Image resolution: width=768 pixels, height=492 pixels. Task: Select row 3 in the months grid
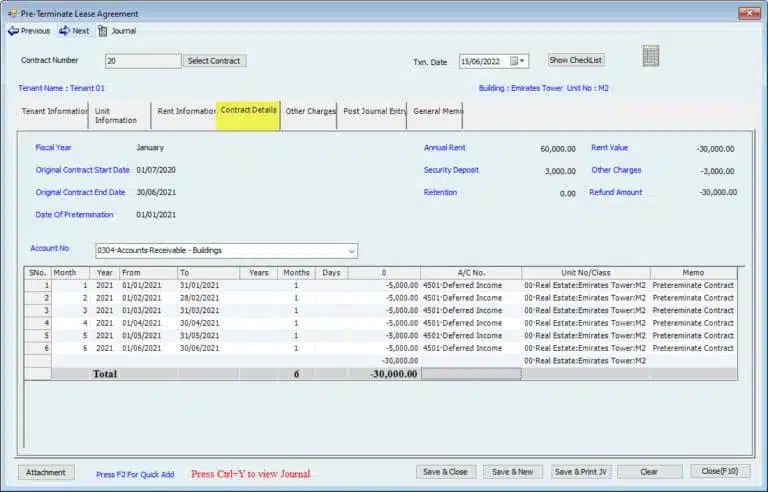tap(38, 310)
